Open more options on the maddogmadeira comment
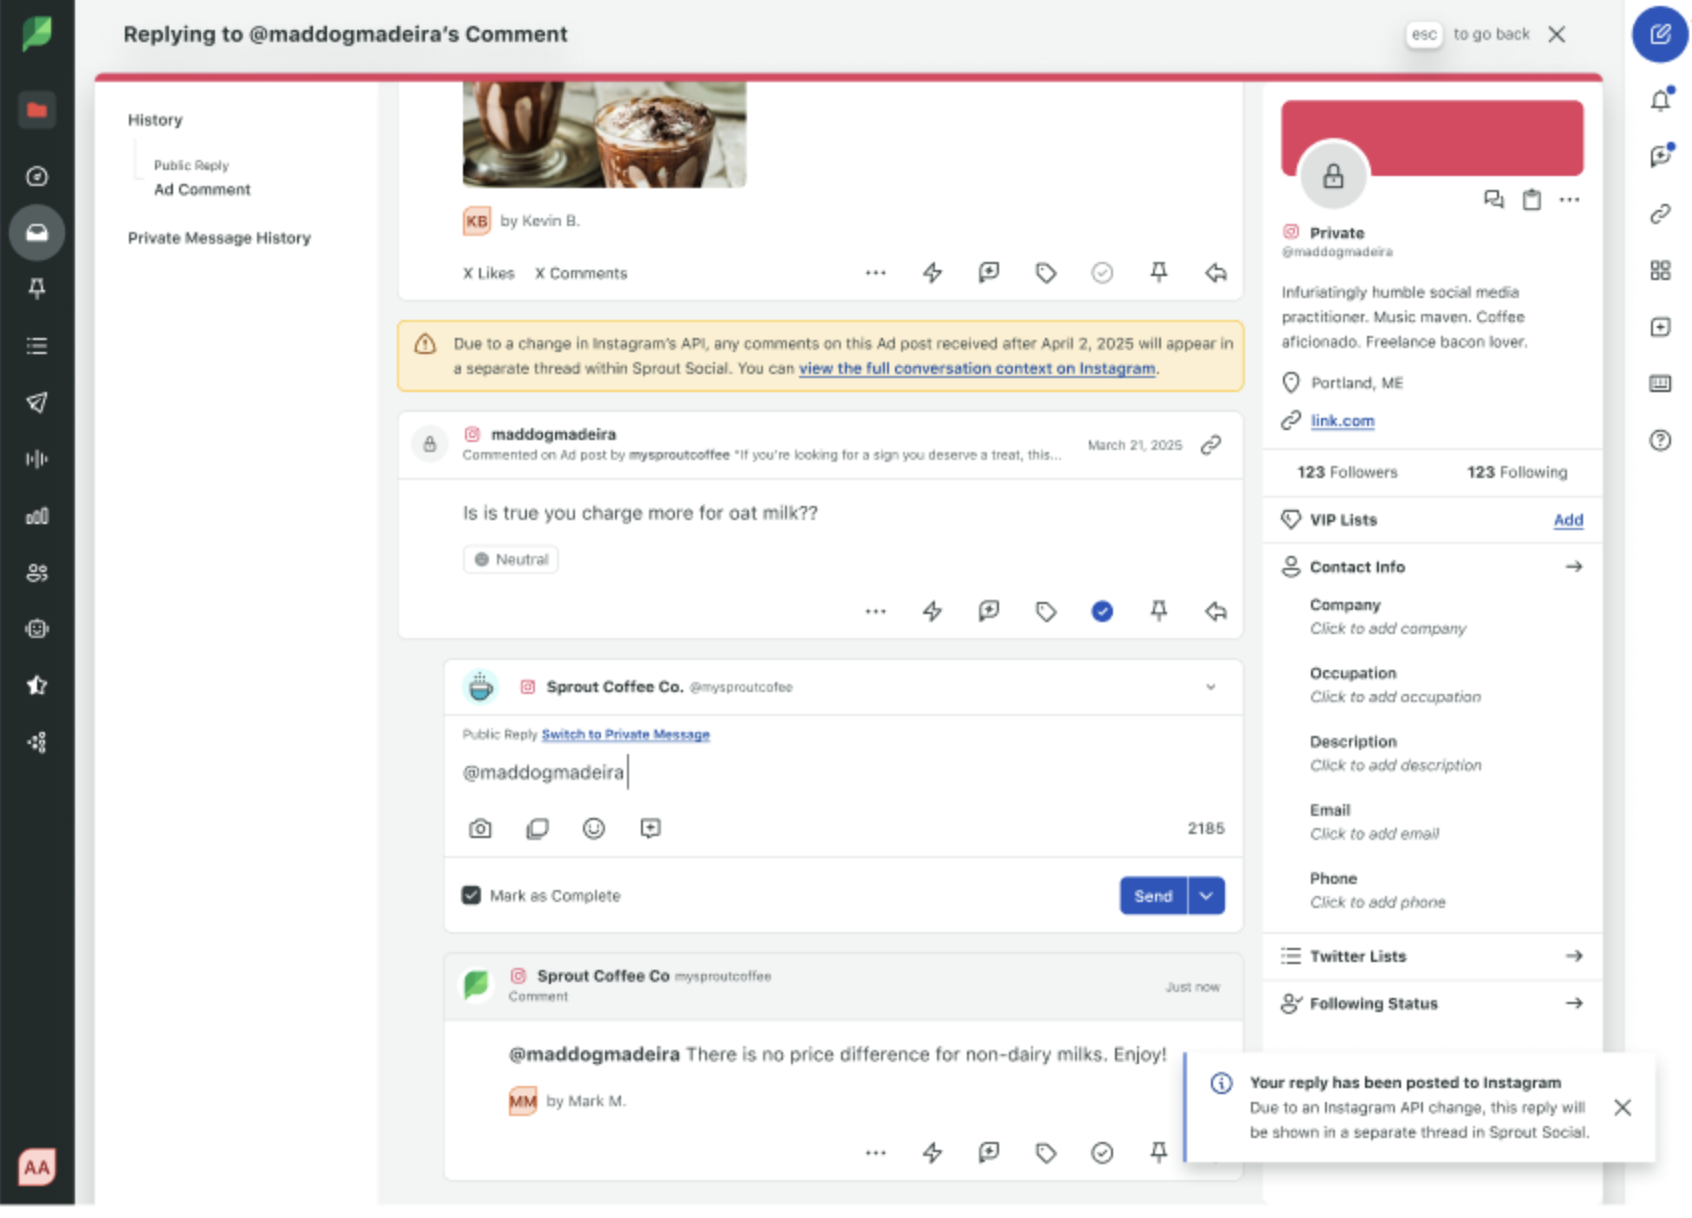 coord(876,612)
